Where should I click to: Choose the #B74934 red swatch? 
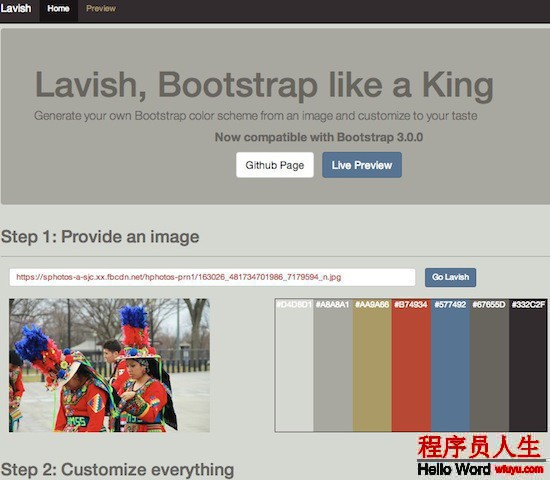[411, 365]
